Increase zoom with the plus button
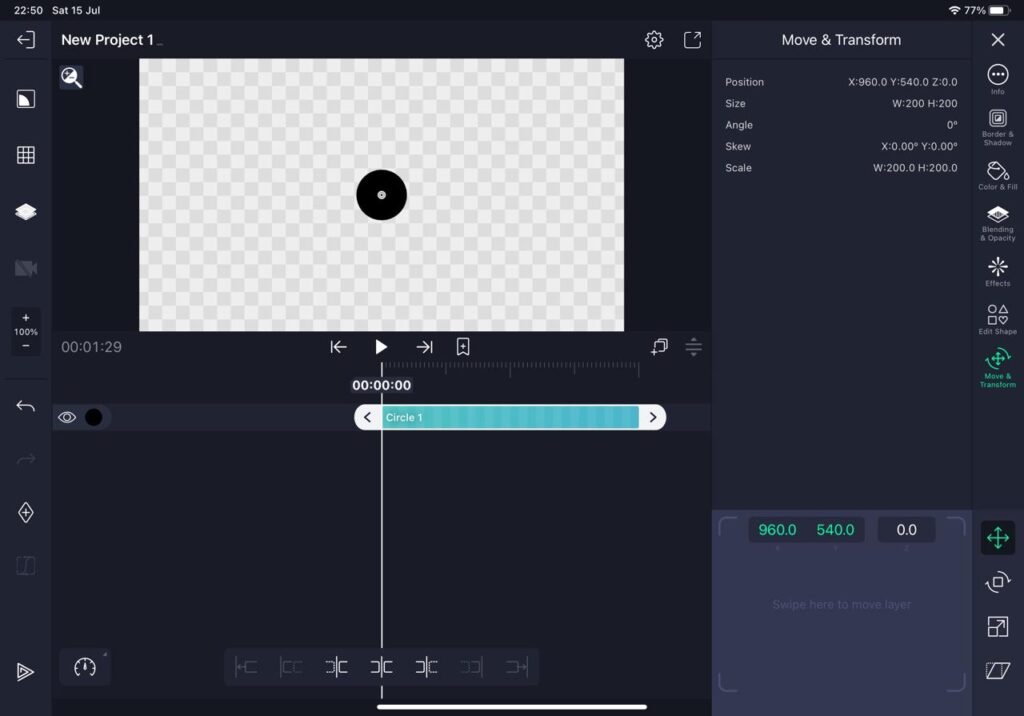 click(x=25, y=317)
